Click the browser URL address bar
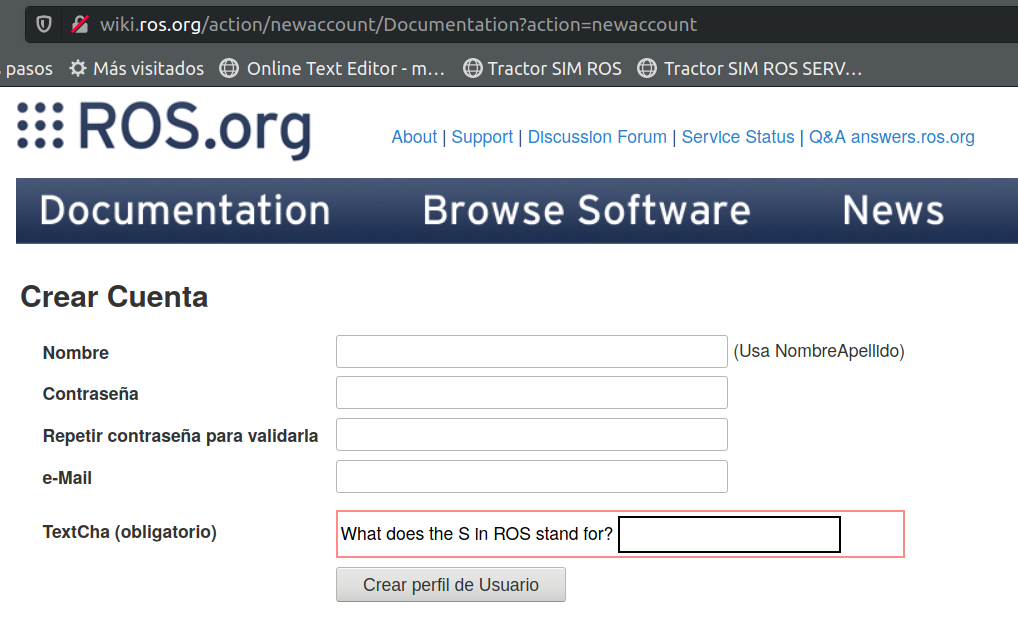Viewport: 1018px width, 643px height. pyautogui.click(x=519, y=25)
